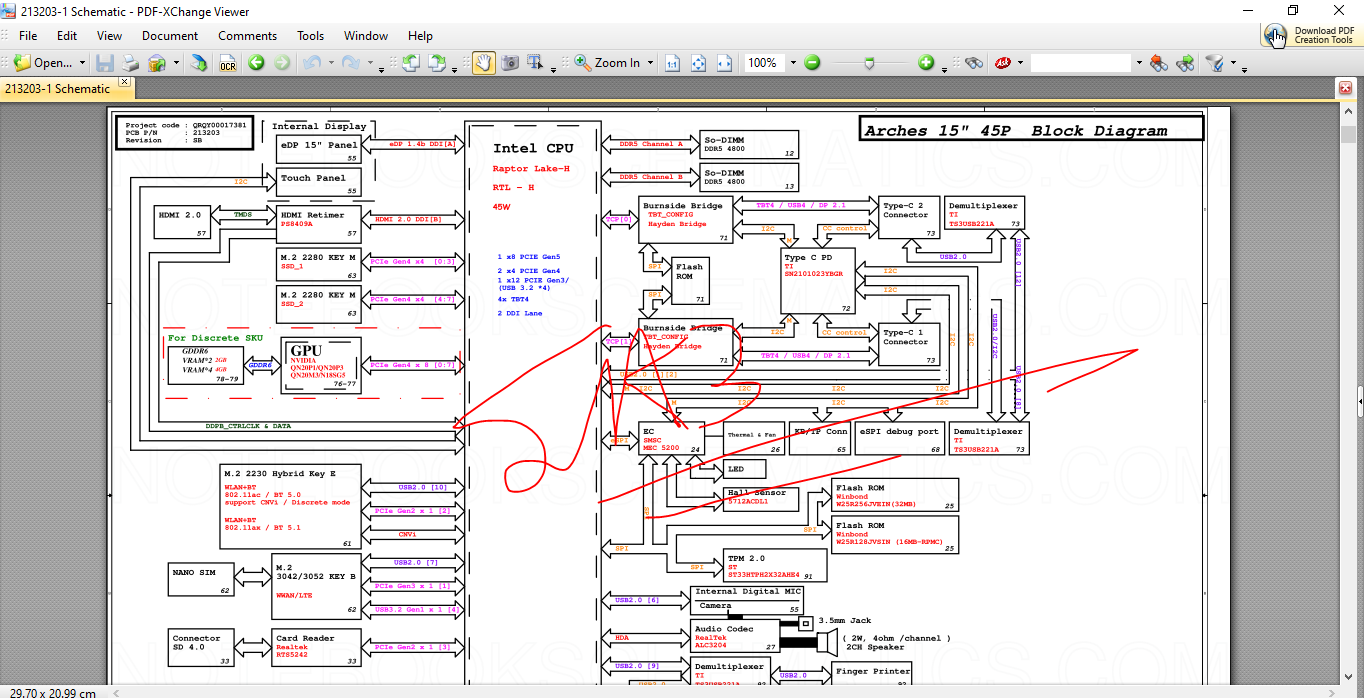1364x698 pixels.
Task: Click the search text box in toolbar
Action: tap(1081, 63)
